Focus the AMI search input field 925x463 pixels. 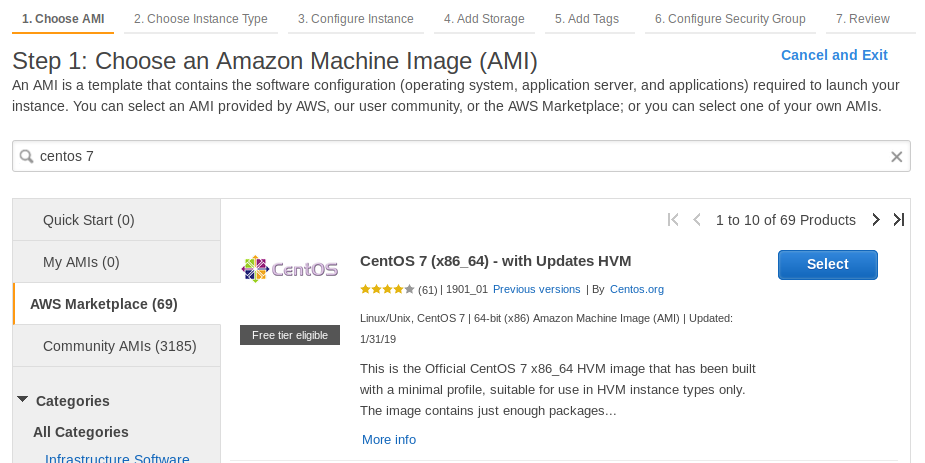coord(461,156)
